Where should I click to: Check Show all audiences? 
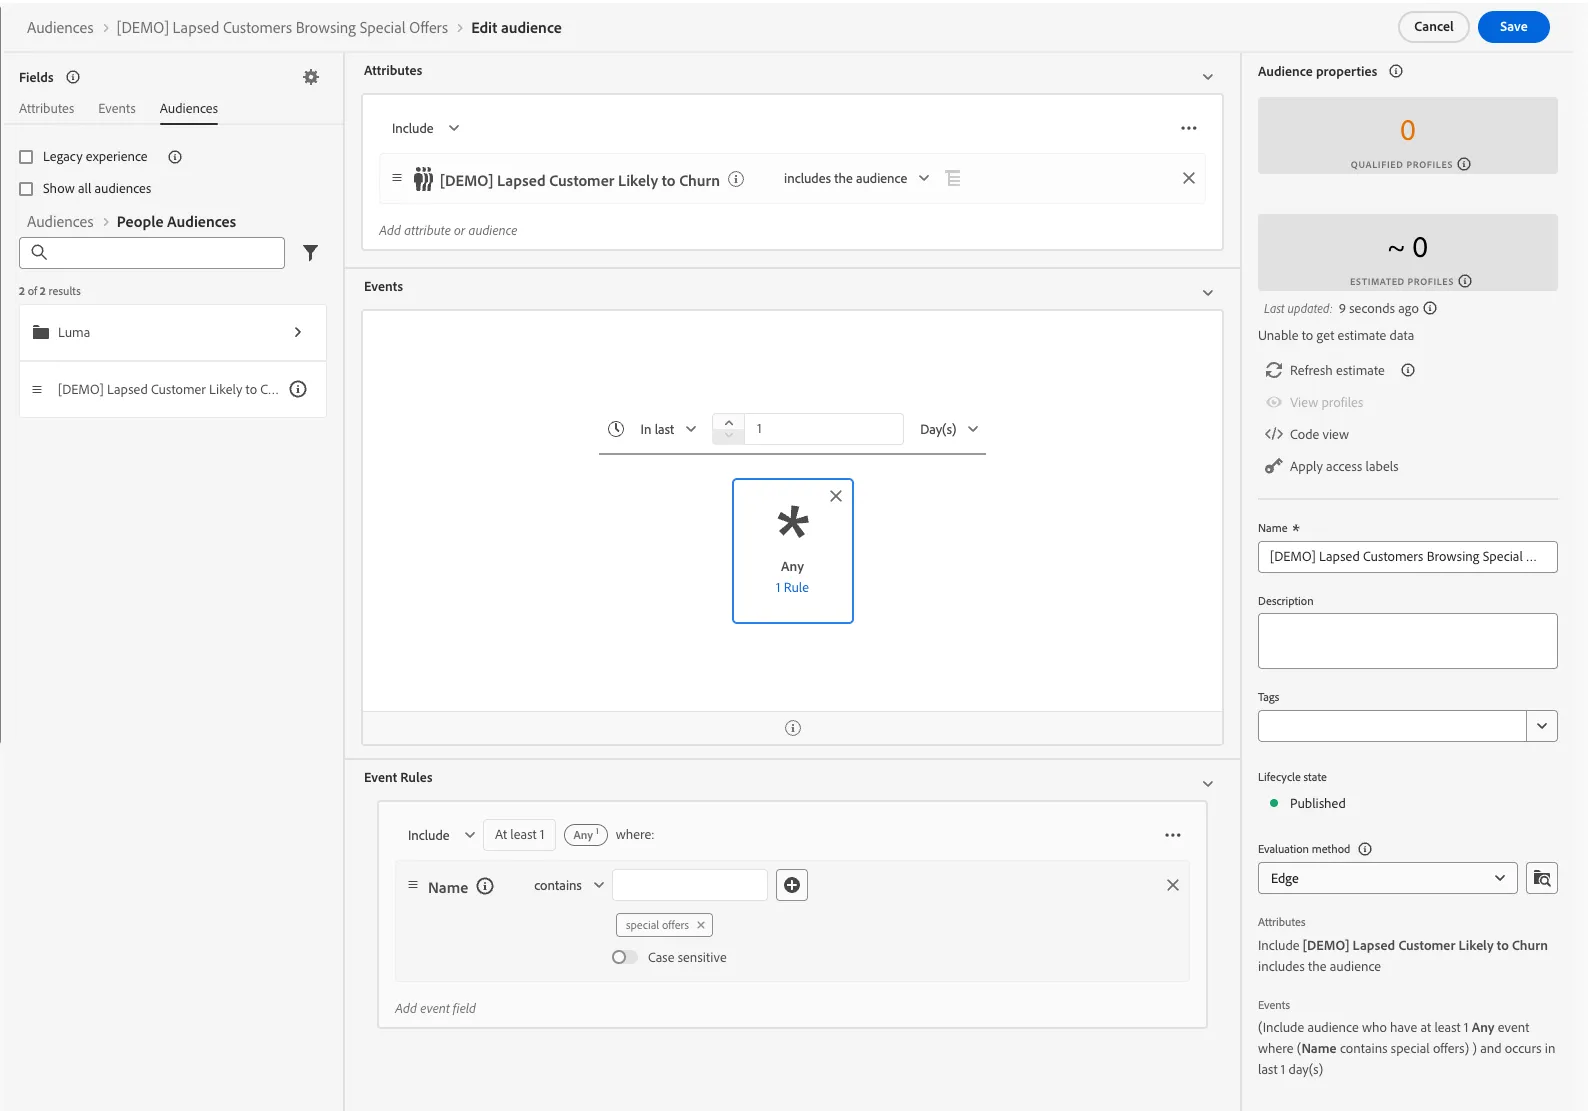[27, 189]
